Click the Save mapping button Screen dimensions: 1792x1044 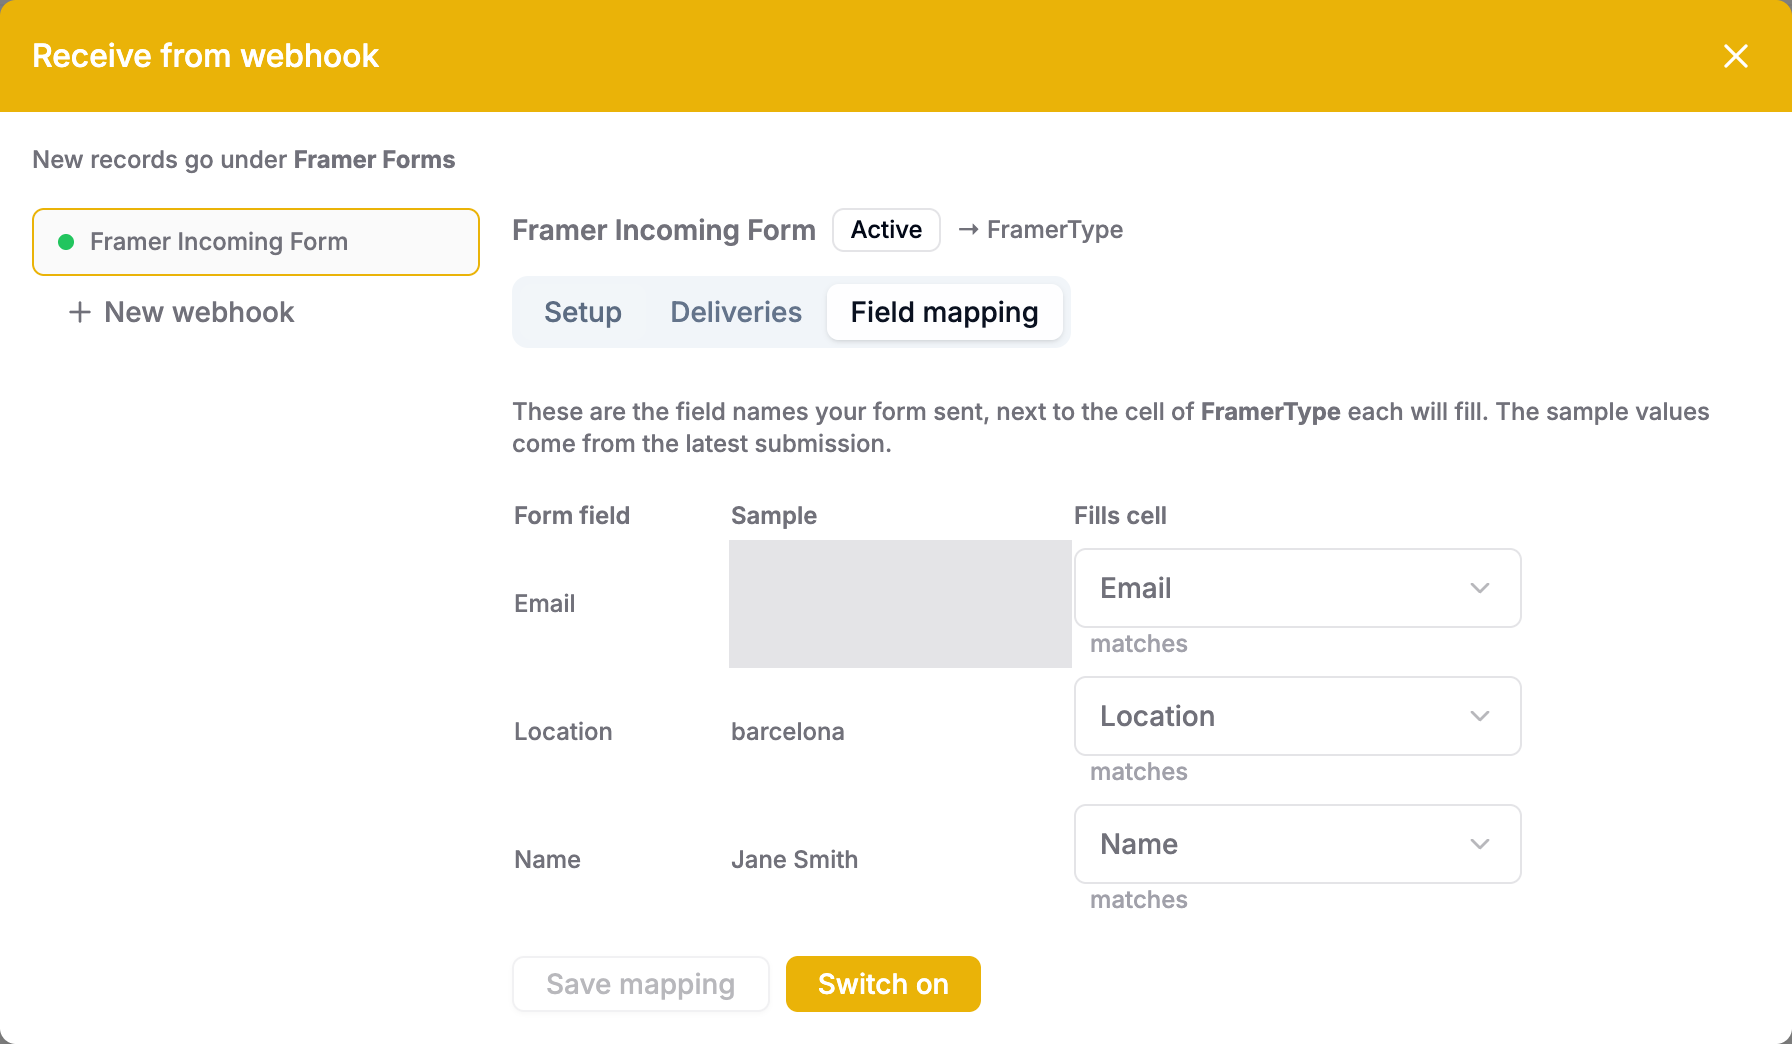[x=641, y=984]
